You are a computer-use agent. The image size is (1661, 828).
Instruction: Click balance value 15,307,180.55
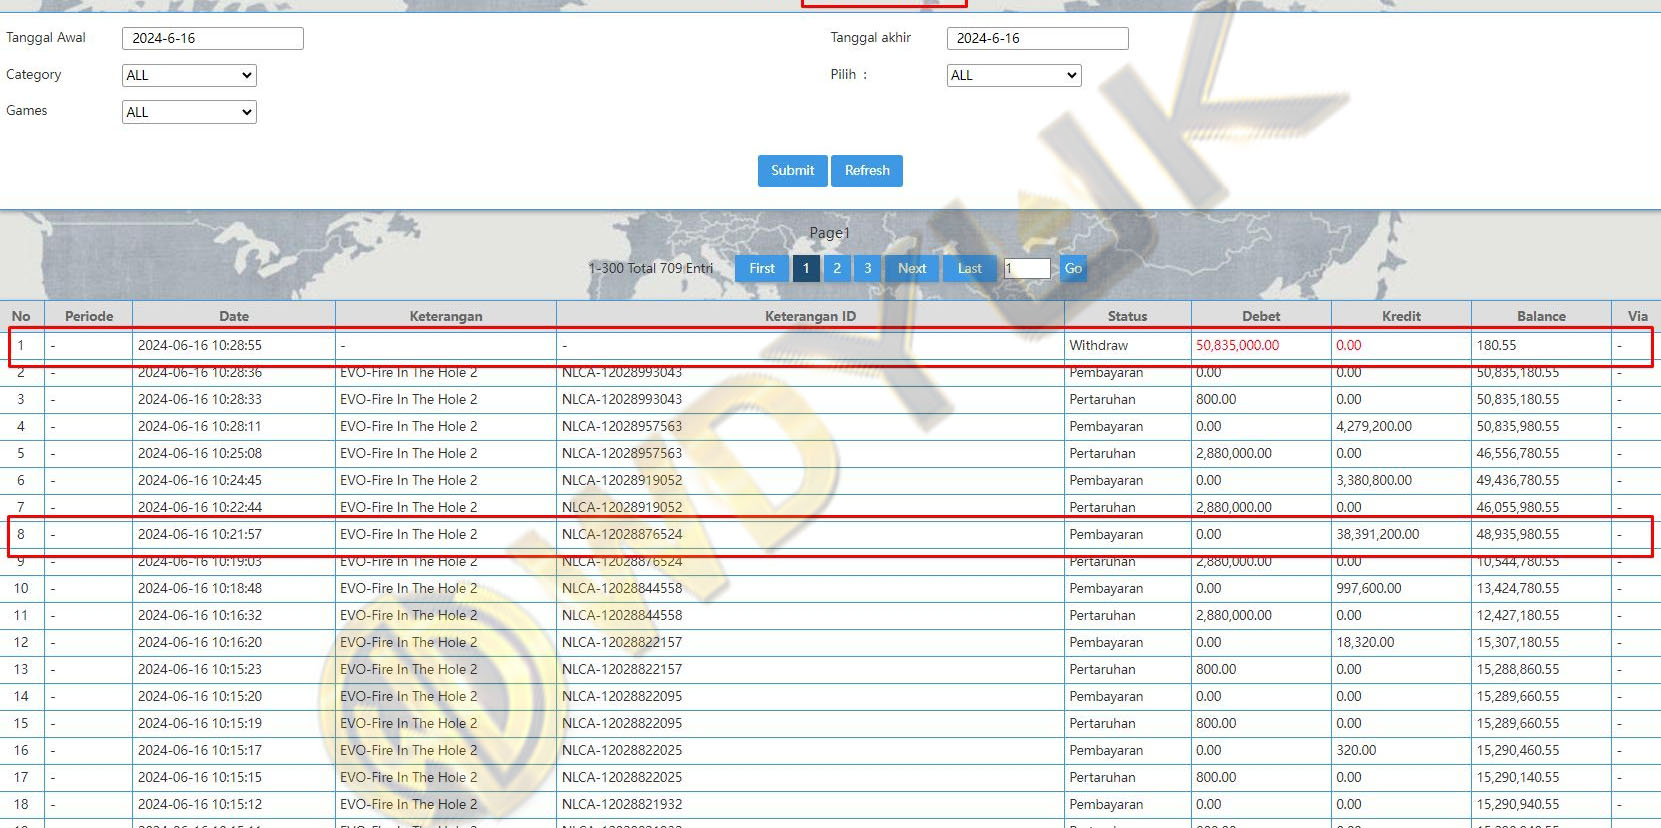(x=1518, y=642)
